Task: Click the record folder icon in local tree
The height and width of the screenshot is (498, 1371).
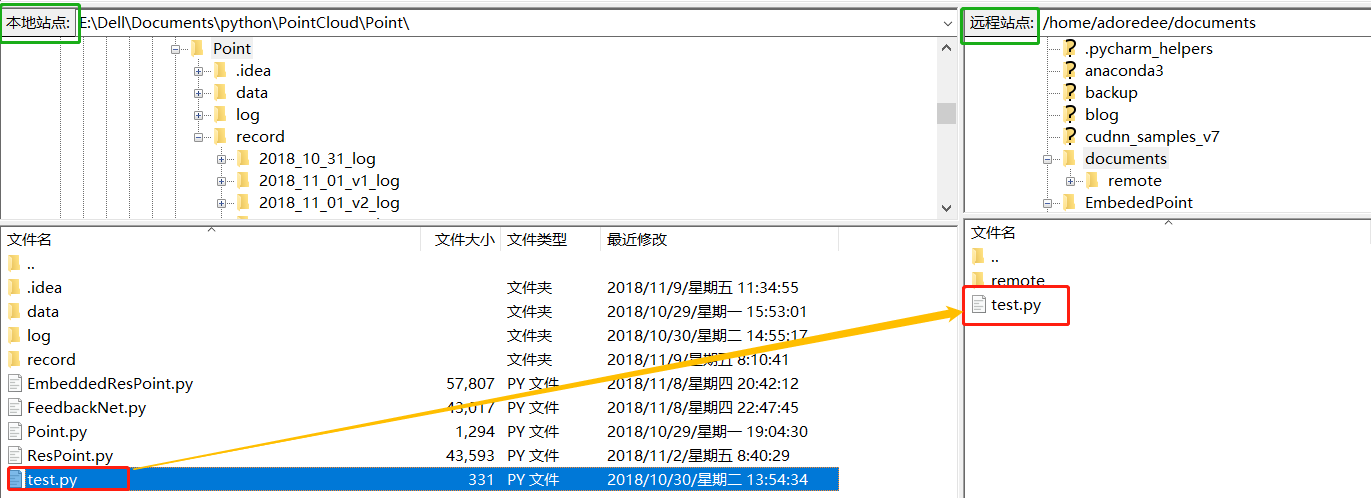Action: tap(220, 136)
